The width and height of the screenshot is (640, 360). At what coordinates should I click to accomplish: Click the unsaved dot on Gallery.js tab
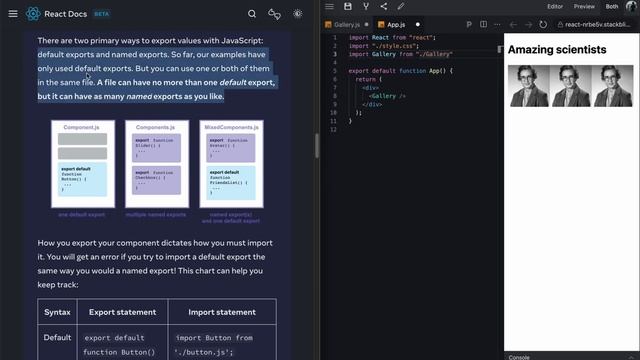tap(367, 24)
